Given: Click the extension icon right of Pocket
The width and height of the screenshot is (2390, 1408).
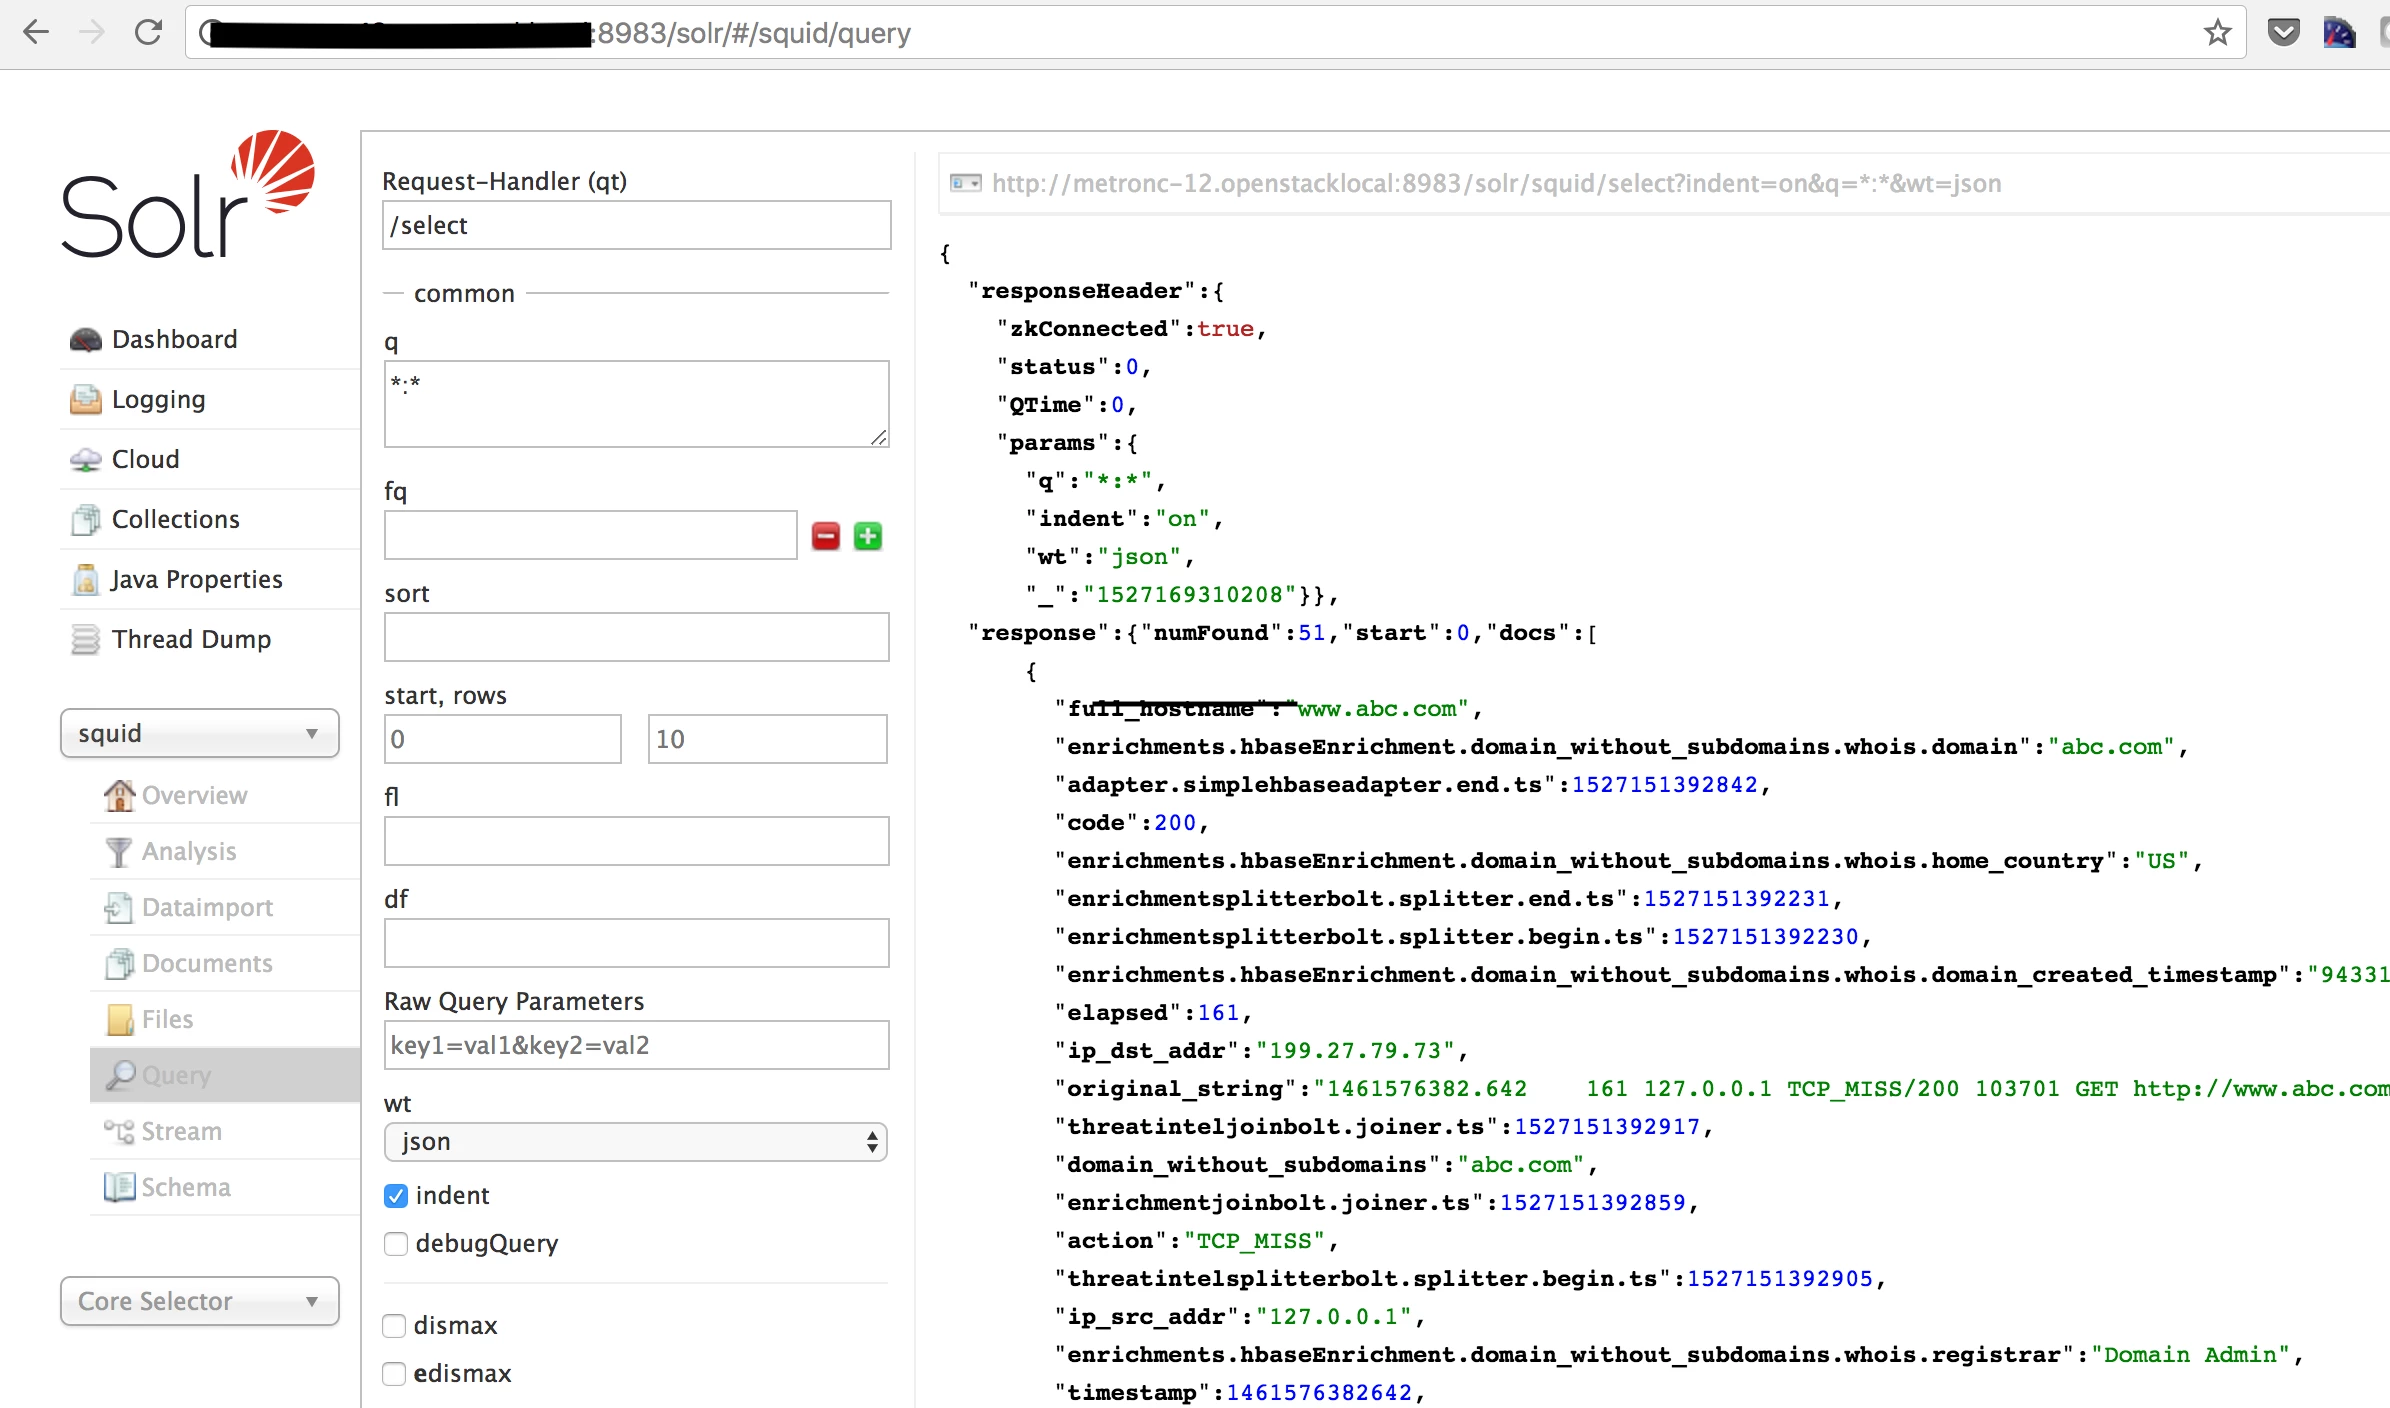Looking at the screenshot, I should click(x=2339, y=33).
